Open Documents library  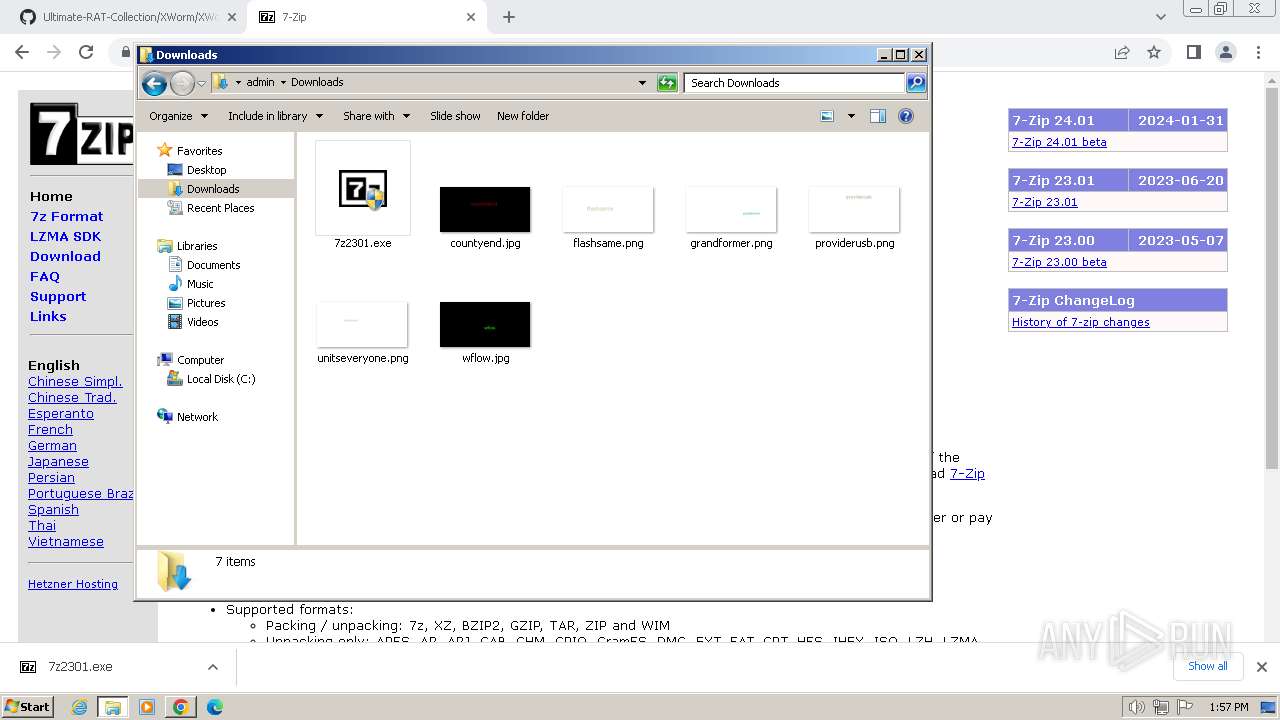click(x=213, y=265)
